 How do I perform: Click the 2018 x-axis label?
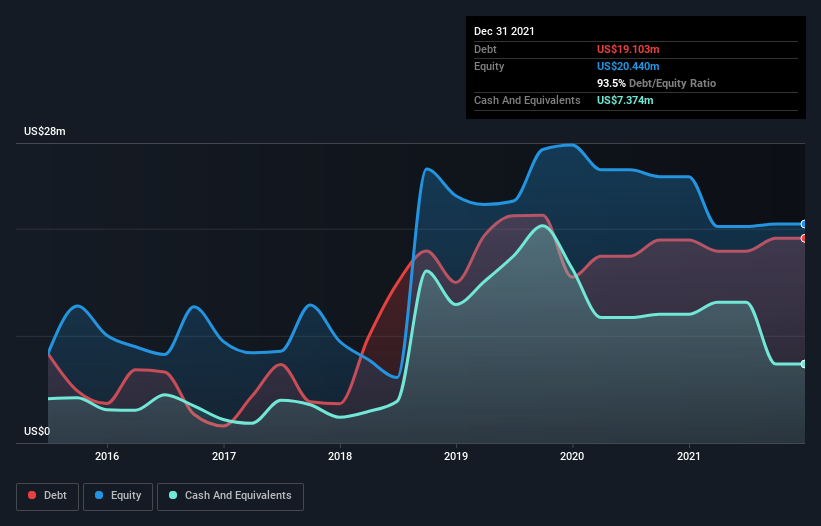tap(340, 456)
